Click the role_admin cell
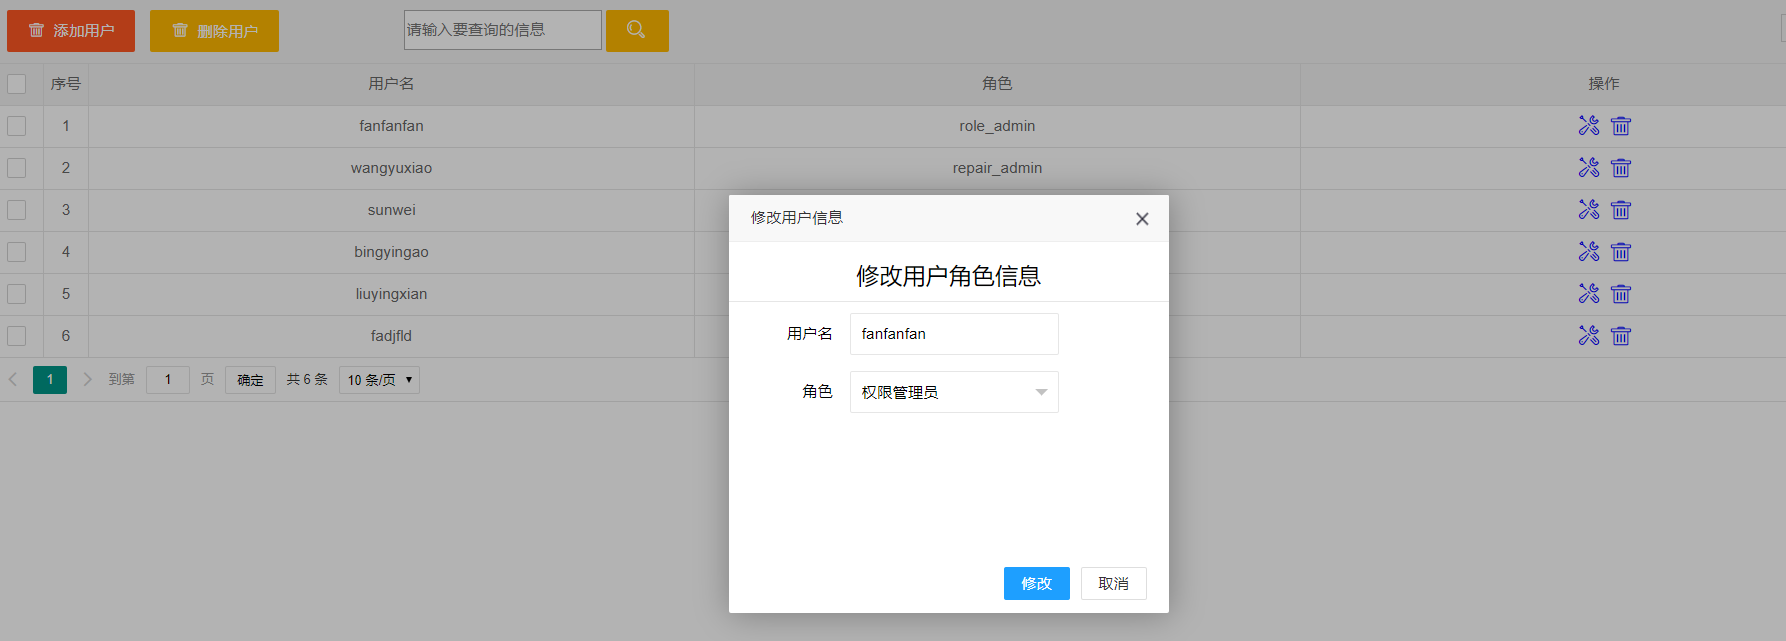1786x641 pixels. 997,126
